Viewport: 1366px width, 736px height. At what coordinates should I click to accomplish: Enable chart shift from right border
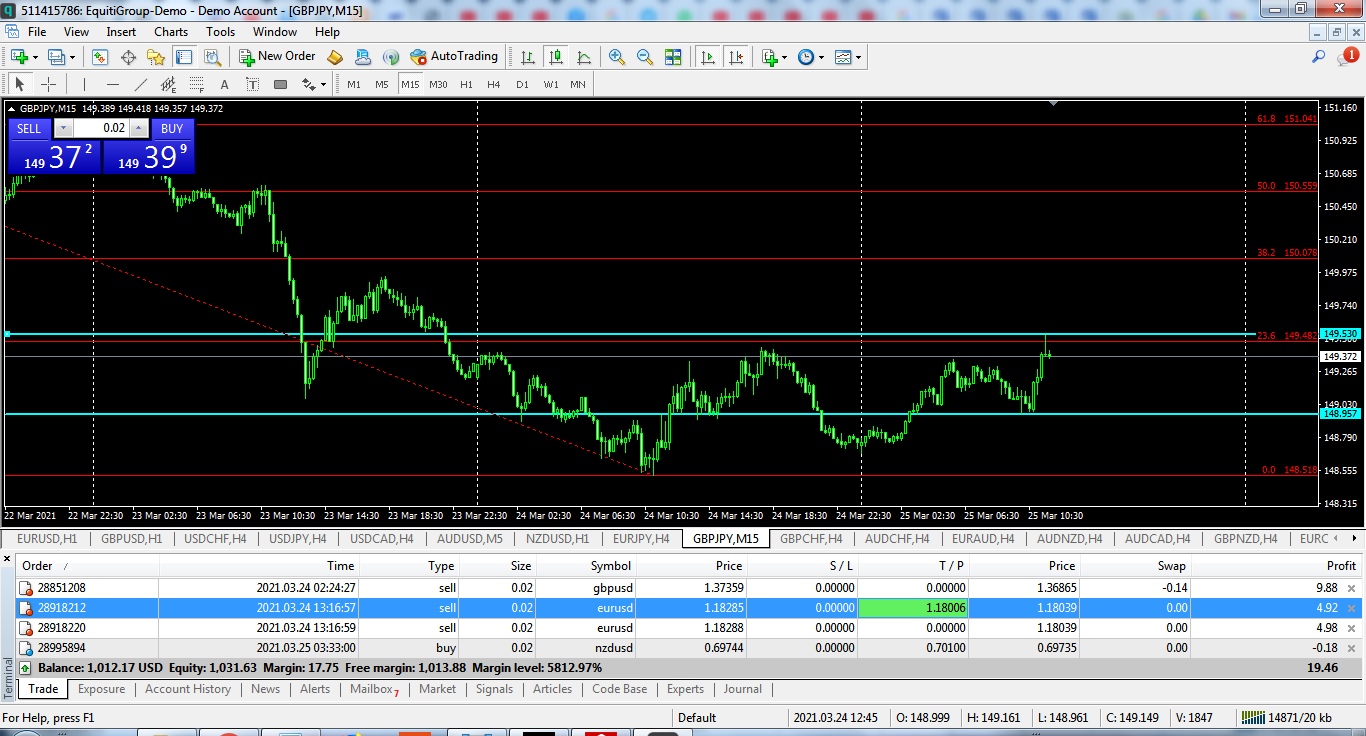click(x=737, y=57)
